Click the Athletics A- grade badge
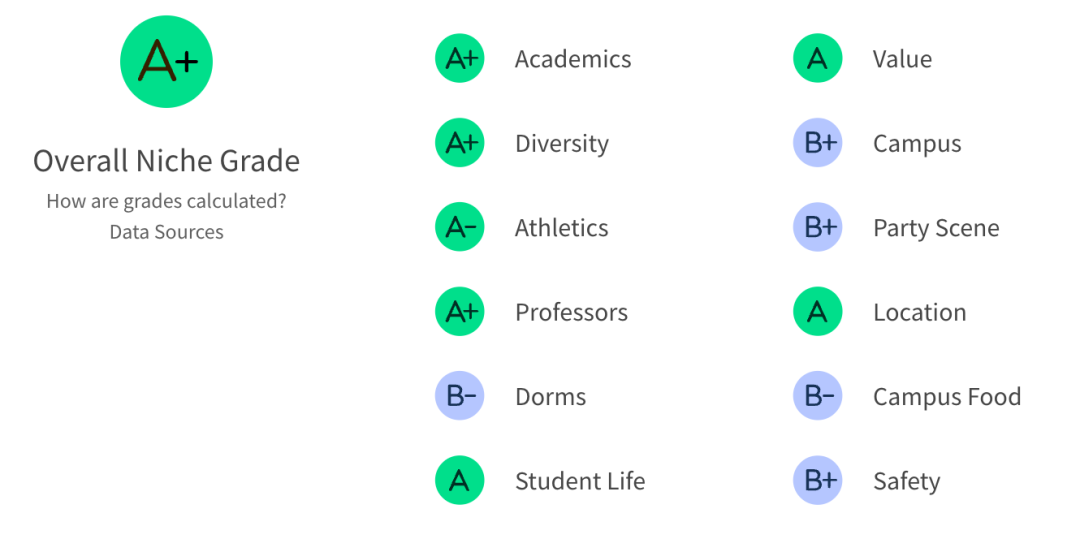Viewport: 1080px width, 539px height. pyautogui.click(x=460, y=228)
